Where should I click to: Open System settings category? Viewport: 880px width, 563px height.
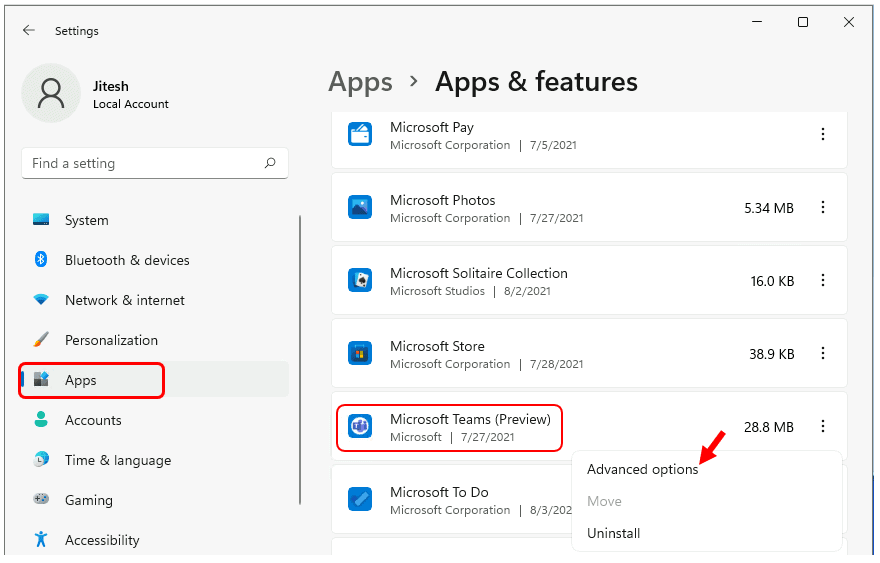86,220
